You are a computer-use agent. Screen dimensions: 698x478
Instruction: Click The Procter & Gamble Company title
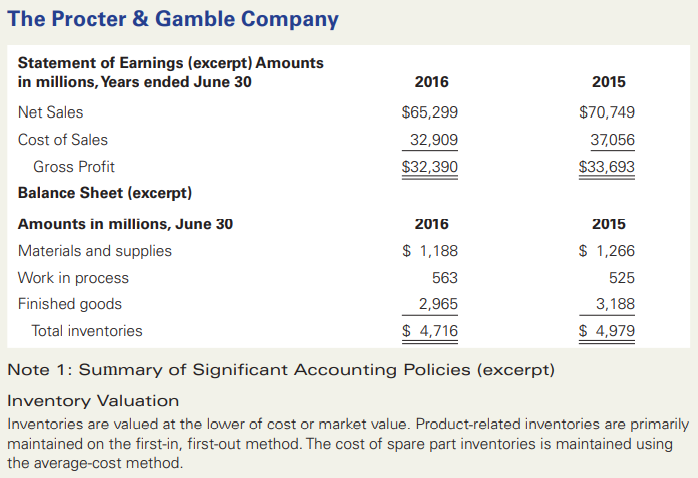[173, 20]
